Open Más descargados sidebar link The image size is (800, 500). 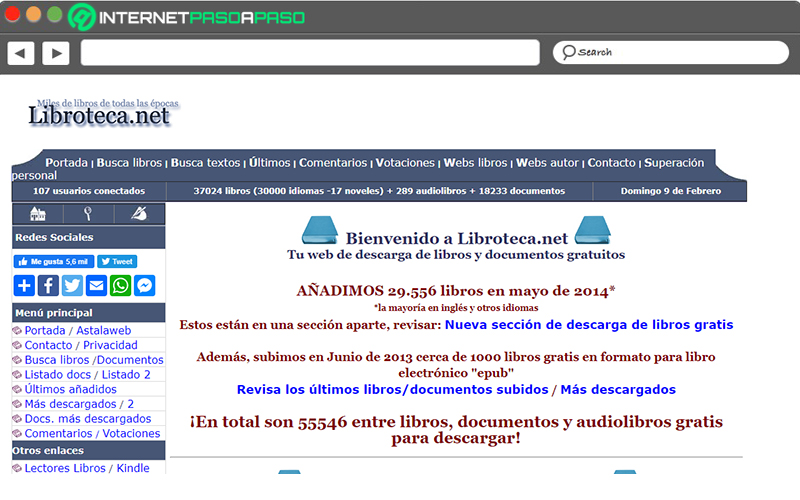click(x=70, y=404)
